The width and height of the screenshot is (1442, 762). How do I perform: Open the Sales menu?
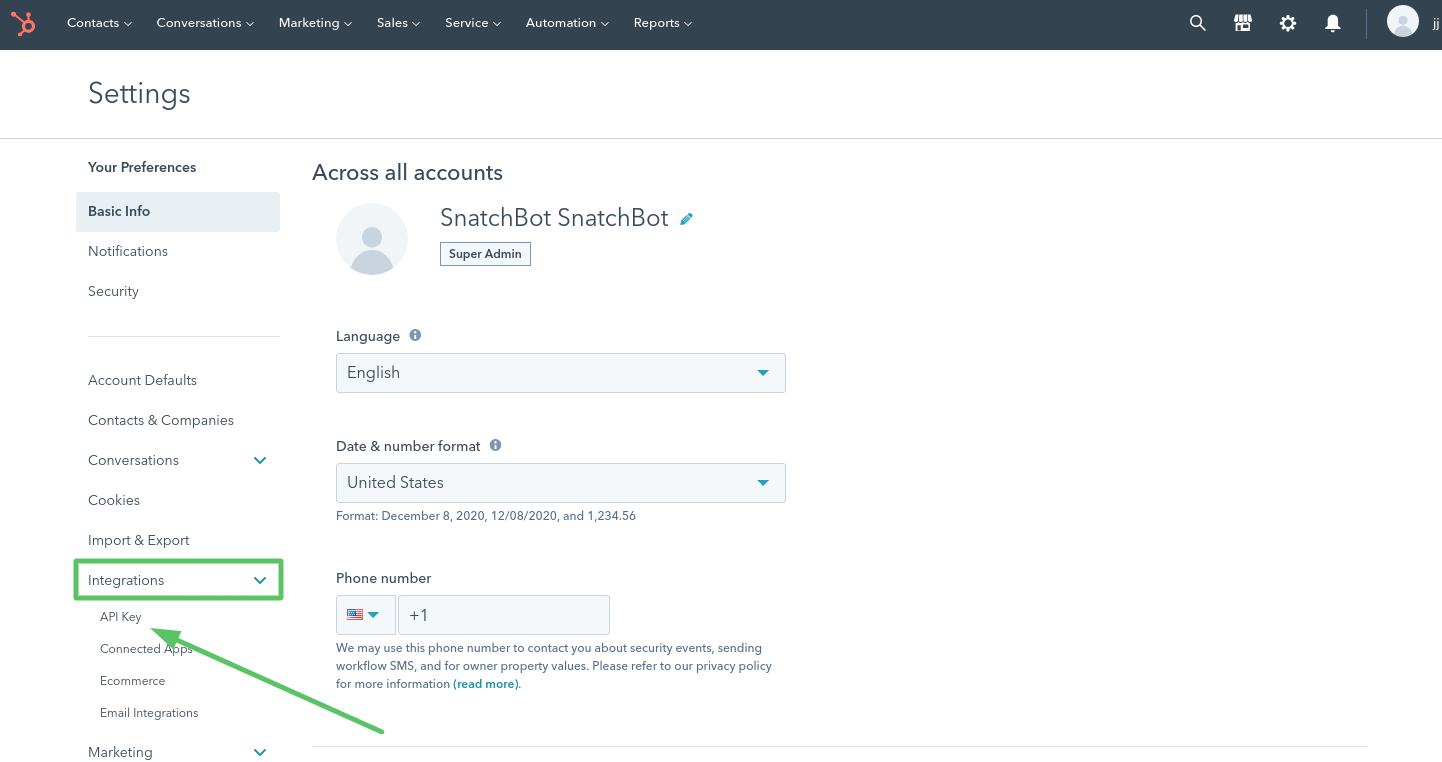click(398, 23)
